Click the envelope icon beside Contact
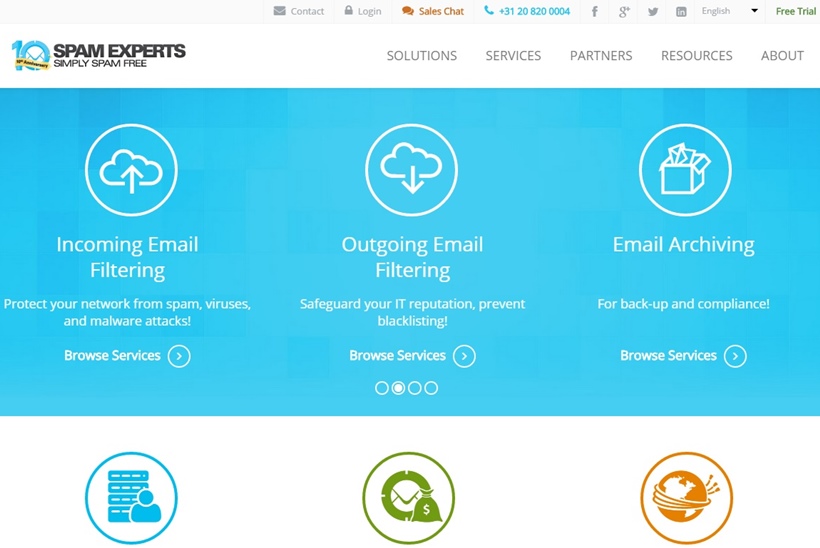 (x=280, y=11)
